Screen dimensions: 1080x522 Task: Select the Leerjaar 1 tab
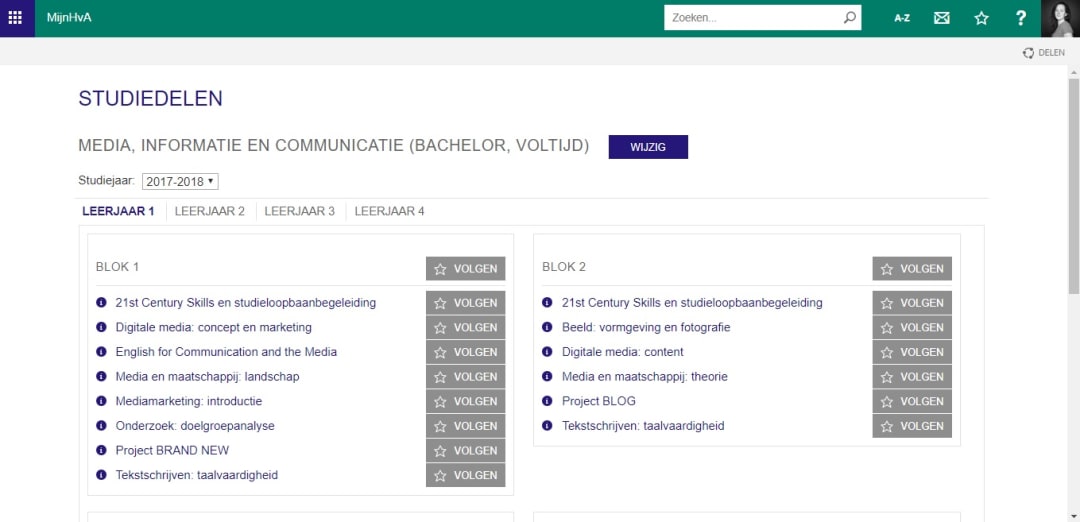pyautogui.click(x=118, y=211)
